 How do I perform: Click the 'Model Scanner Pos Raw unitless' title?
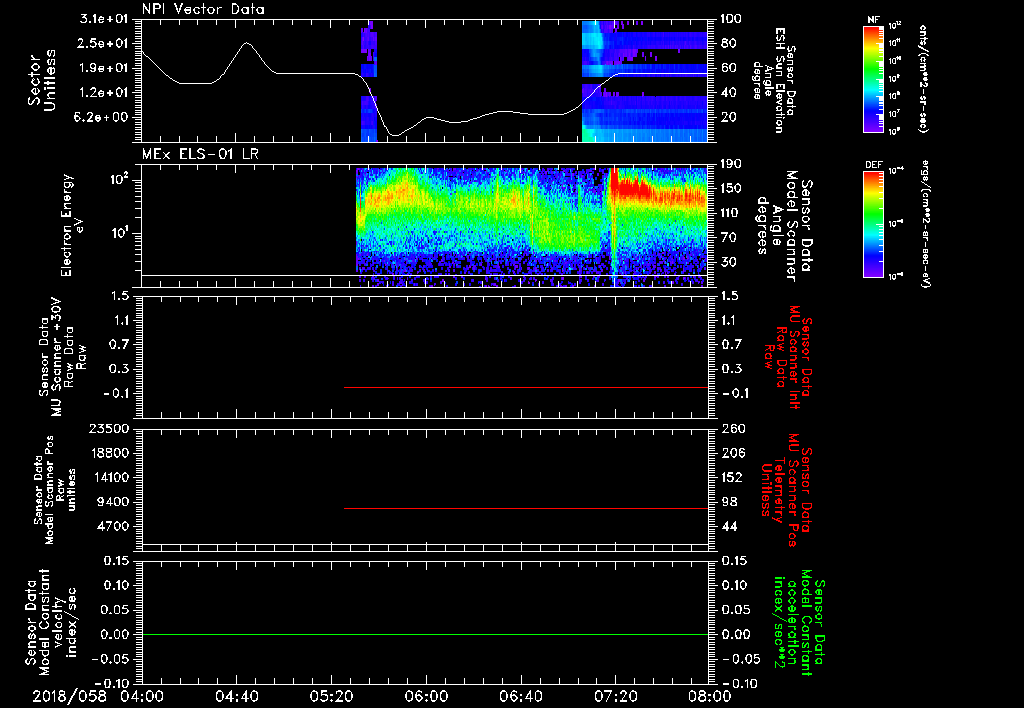[x=54, y=490]
